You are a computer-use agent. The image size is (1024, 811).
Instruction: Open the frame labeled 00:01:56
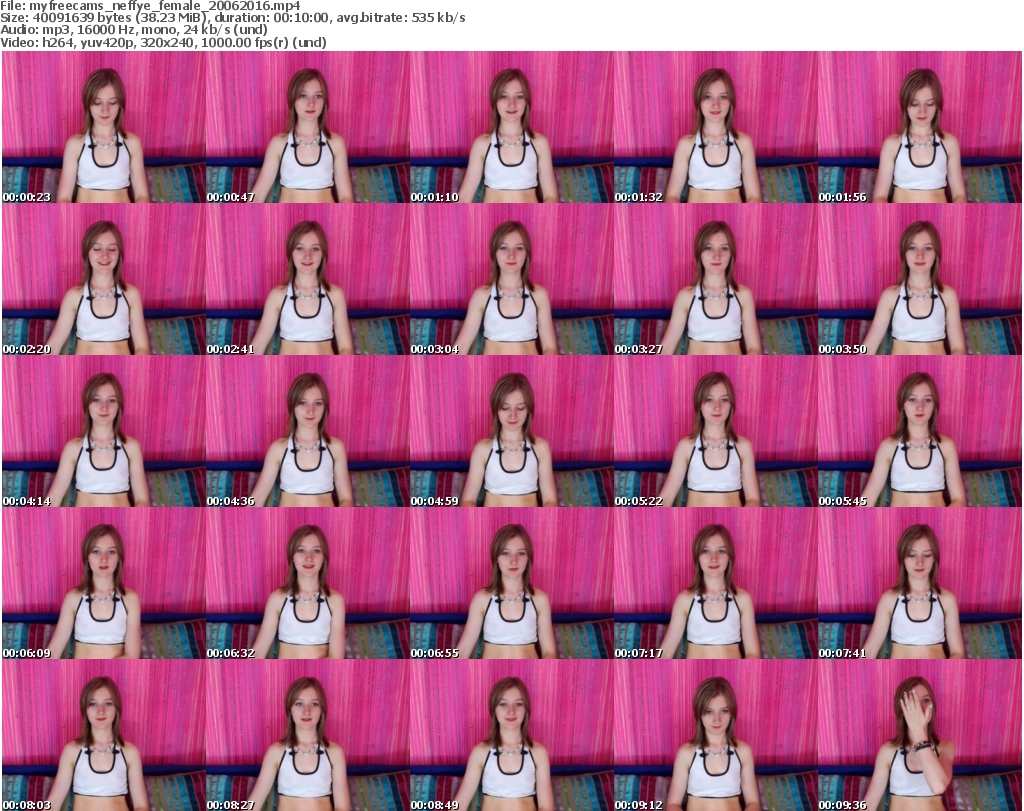point(920,127)
